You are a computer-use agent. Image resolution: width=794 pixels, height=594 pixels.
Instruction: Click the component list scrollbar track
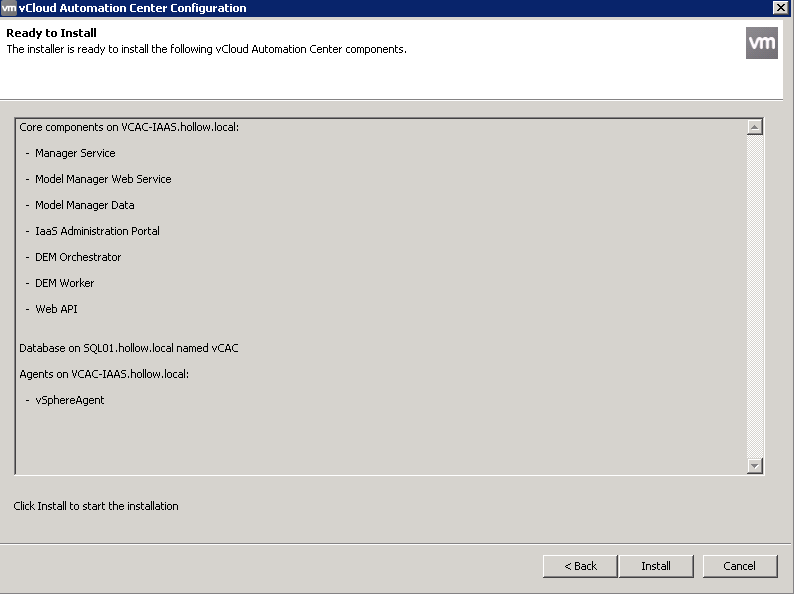[755, 300]
